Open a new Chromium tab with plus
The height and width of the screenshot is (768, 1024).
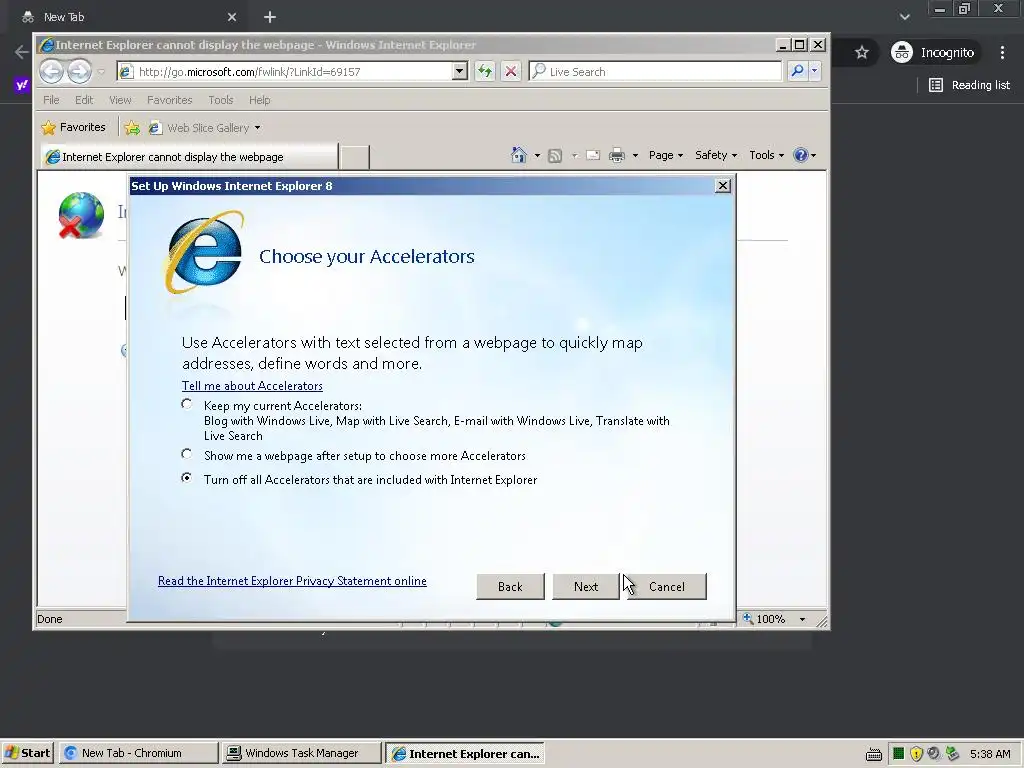[x=270, y=17]
